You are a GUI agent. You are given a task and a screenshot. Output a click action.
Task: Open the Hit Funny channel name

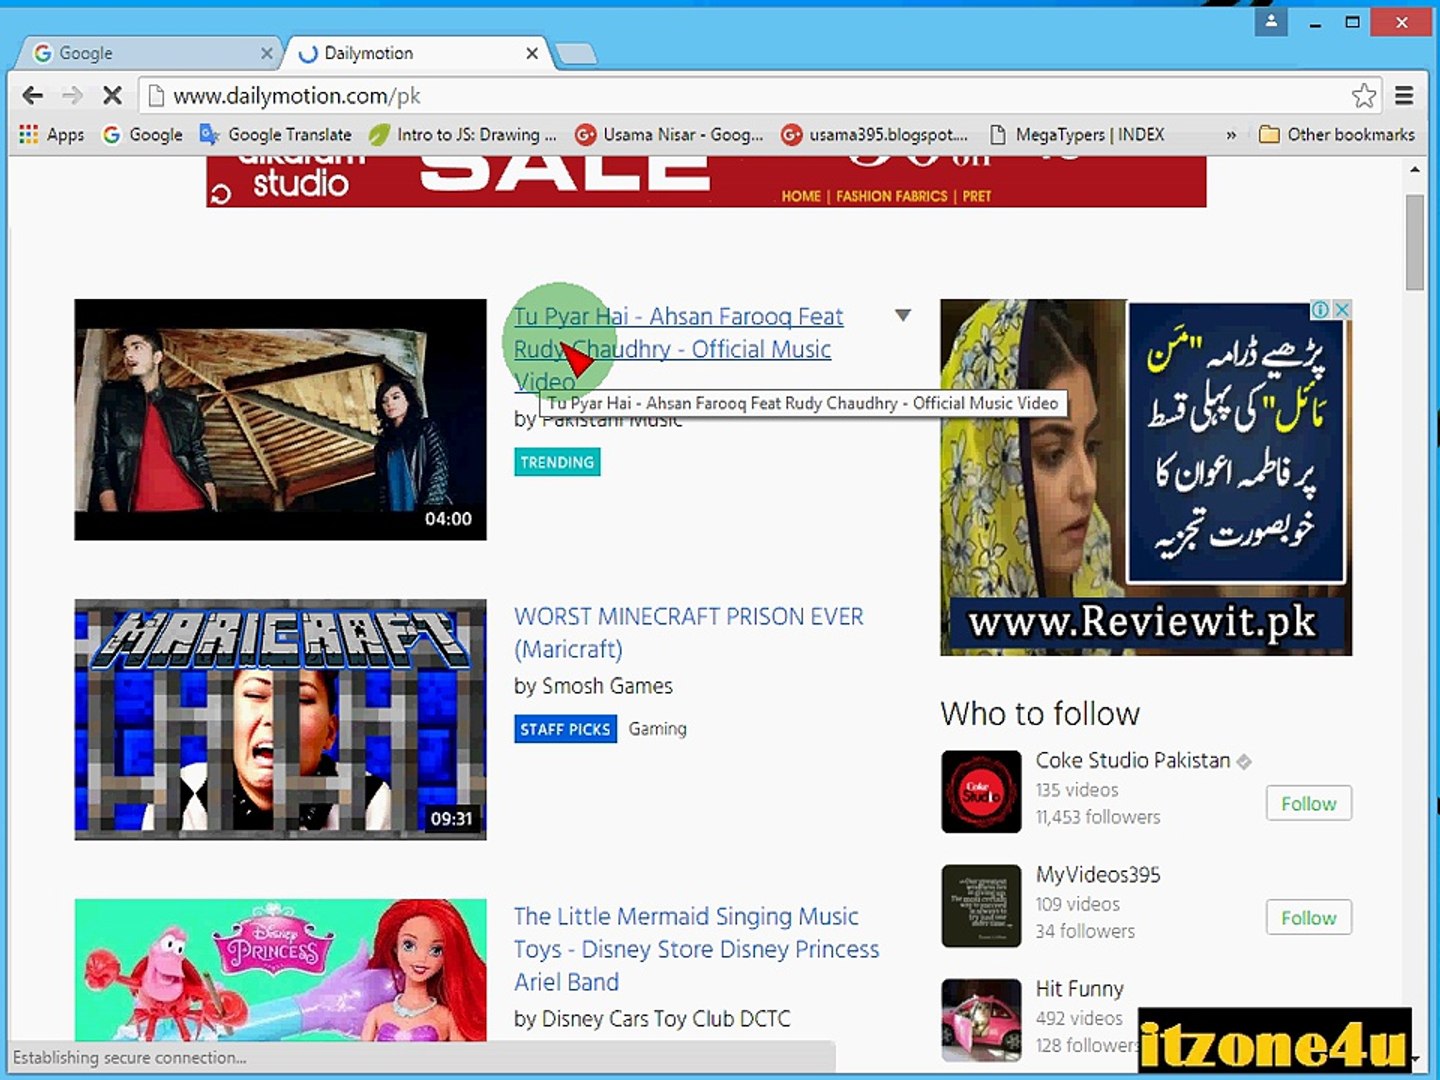[1079, 989]
